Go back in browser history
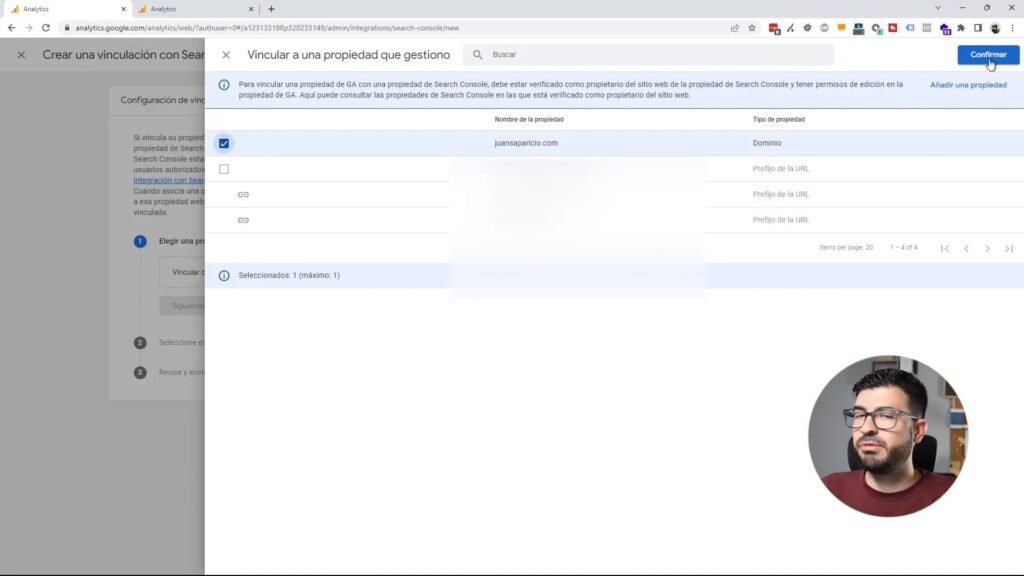The width and height of the screenshot is (1024, 576). 12,28
